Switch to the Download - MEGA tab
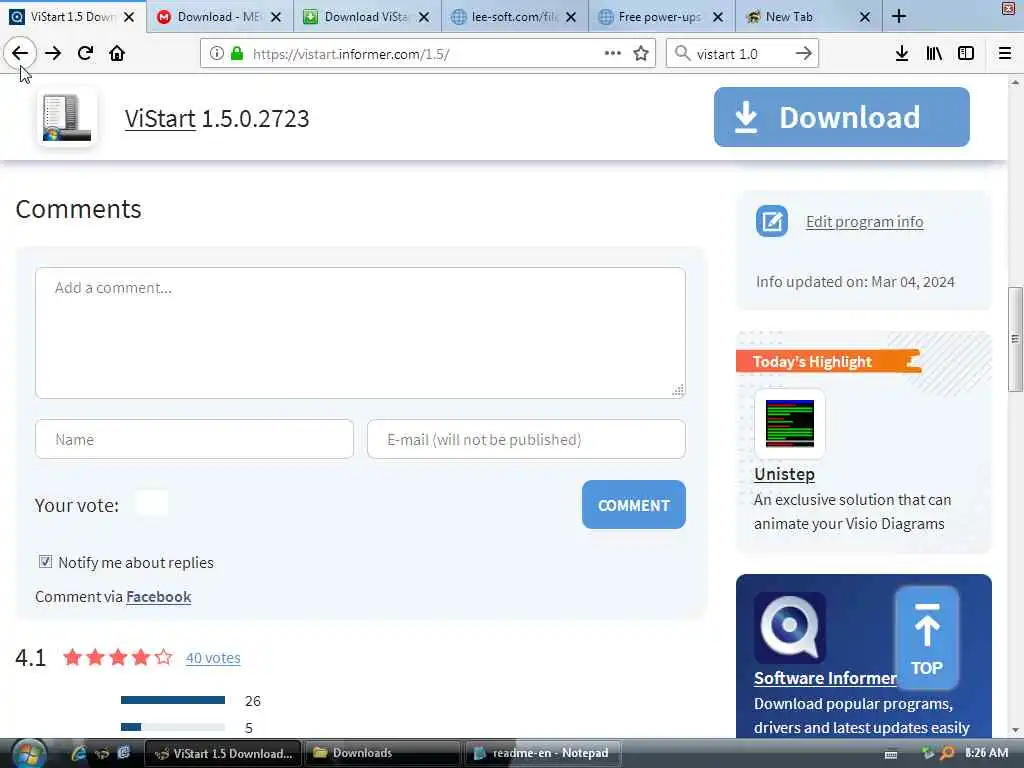This screenshot has width=1024, height=768. pyautogui.click(x=220, y=17)
